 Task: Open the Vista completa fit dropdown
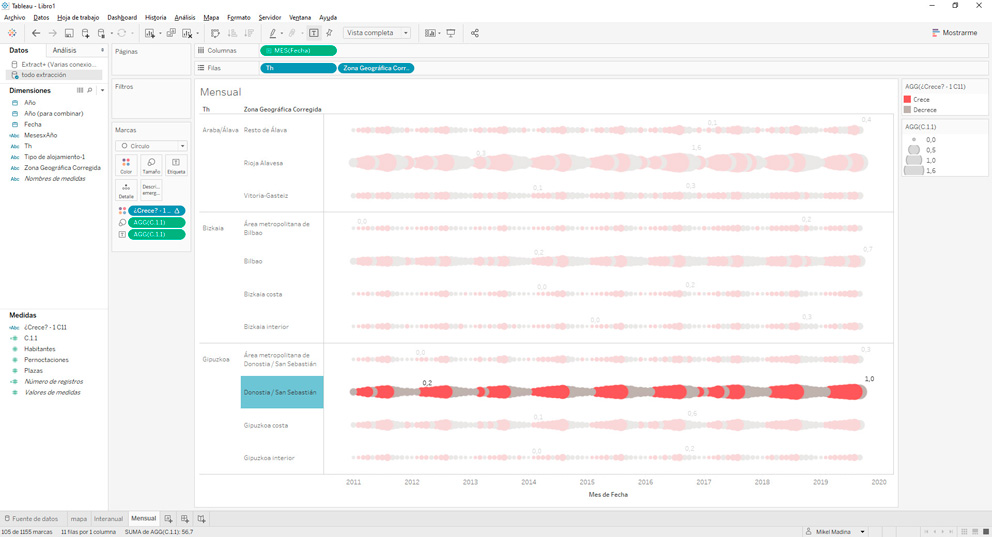(x=376, y=33)
